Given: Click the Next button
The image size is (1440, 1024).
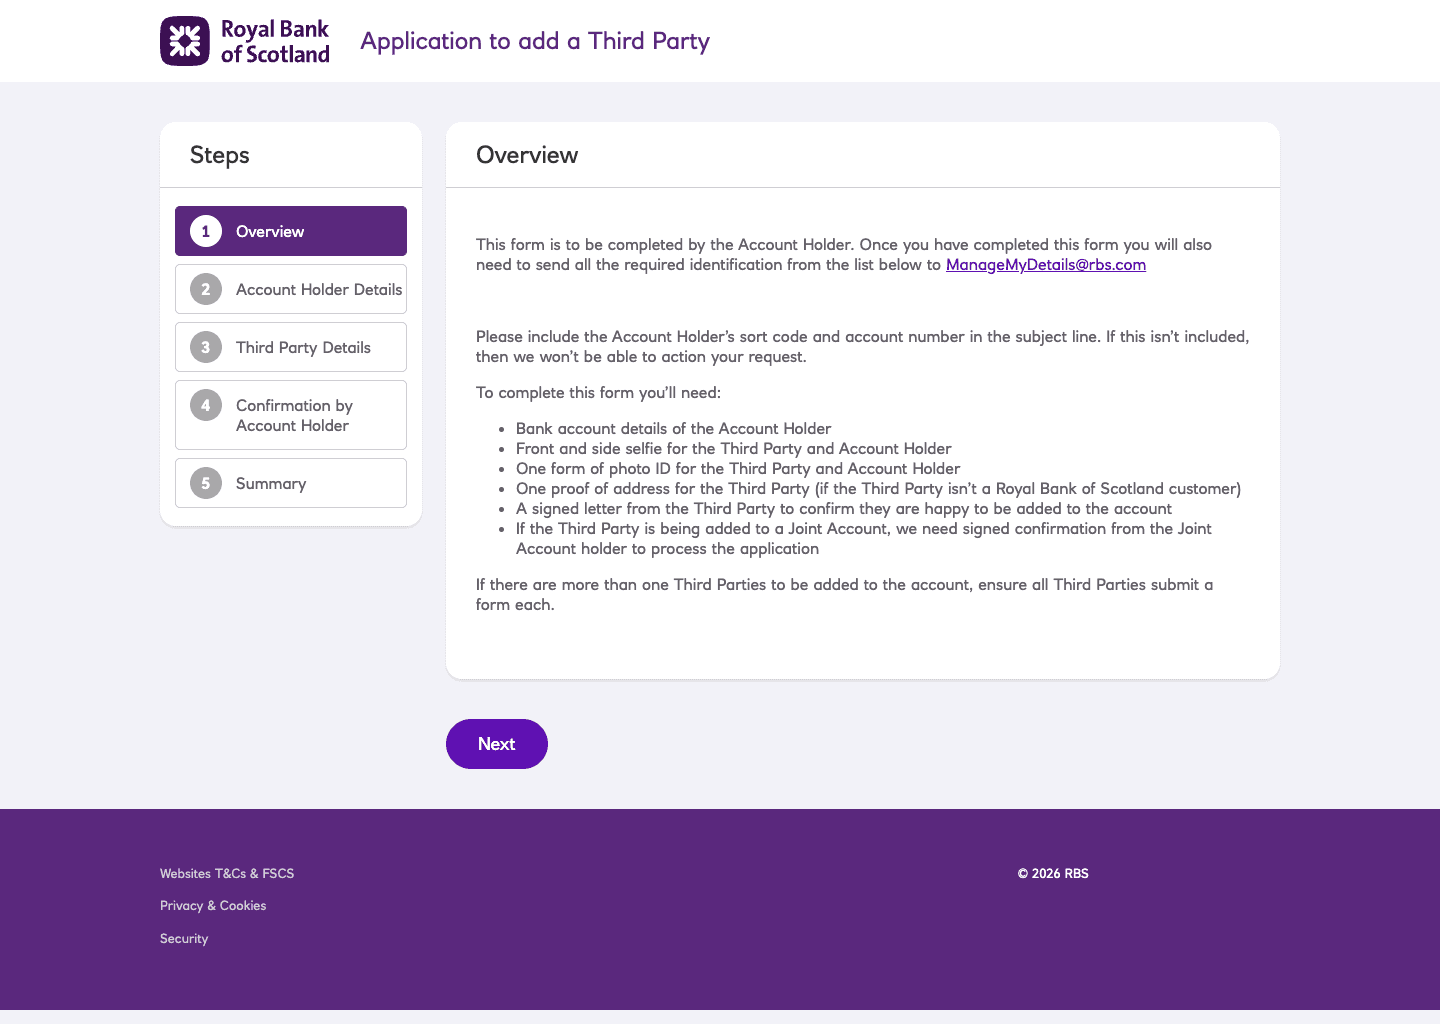Looking at the screenshot, I should 497,744.
